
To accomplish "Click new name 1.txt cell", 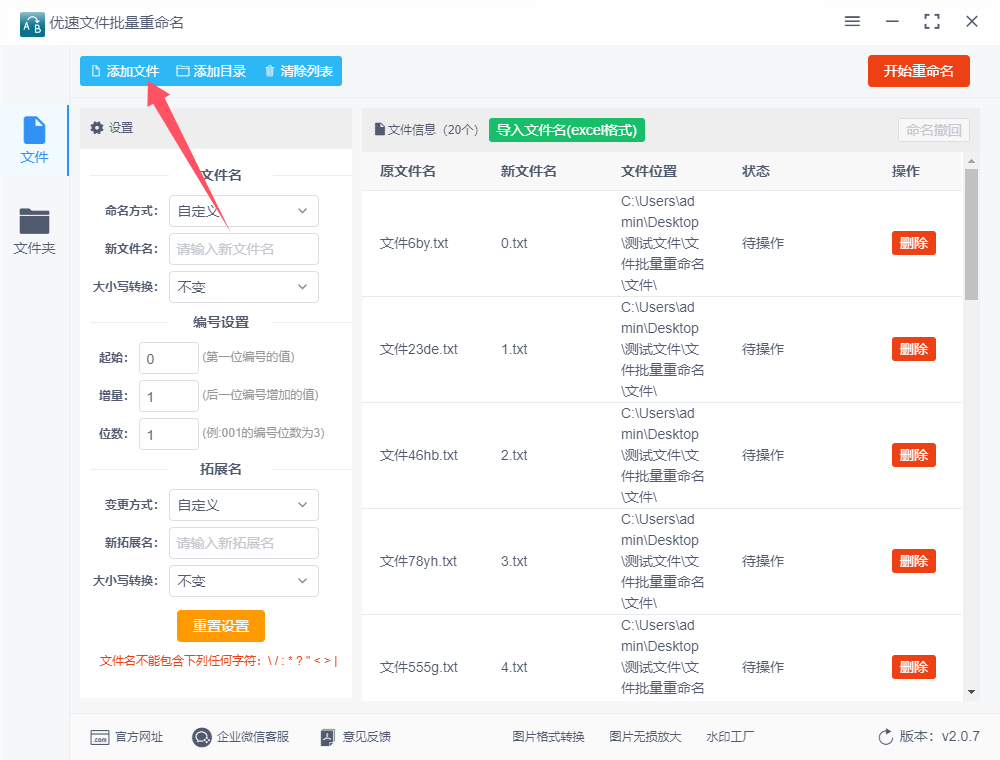I will (x=514, y=349).
